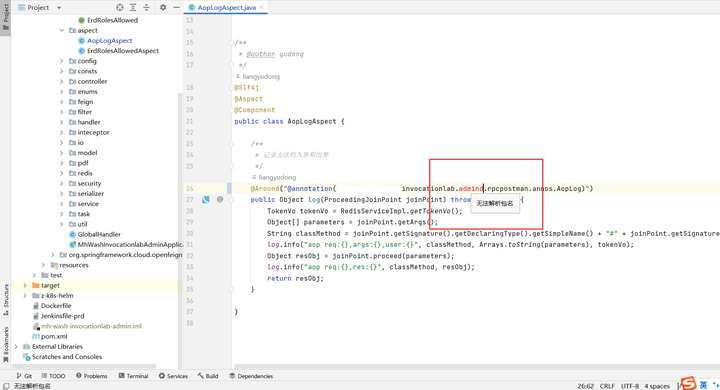Fold the class Javadoc at line 15

point(231,43)
